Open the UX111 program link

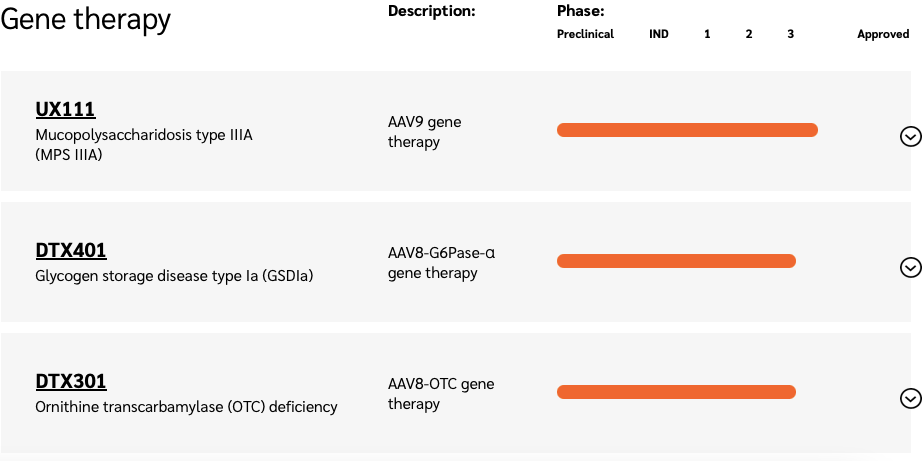click(x=65, y=109)
